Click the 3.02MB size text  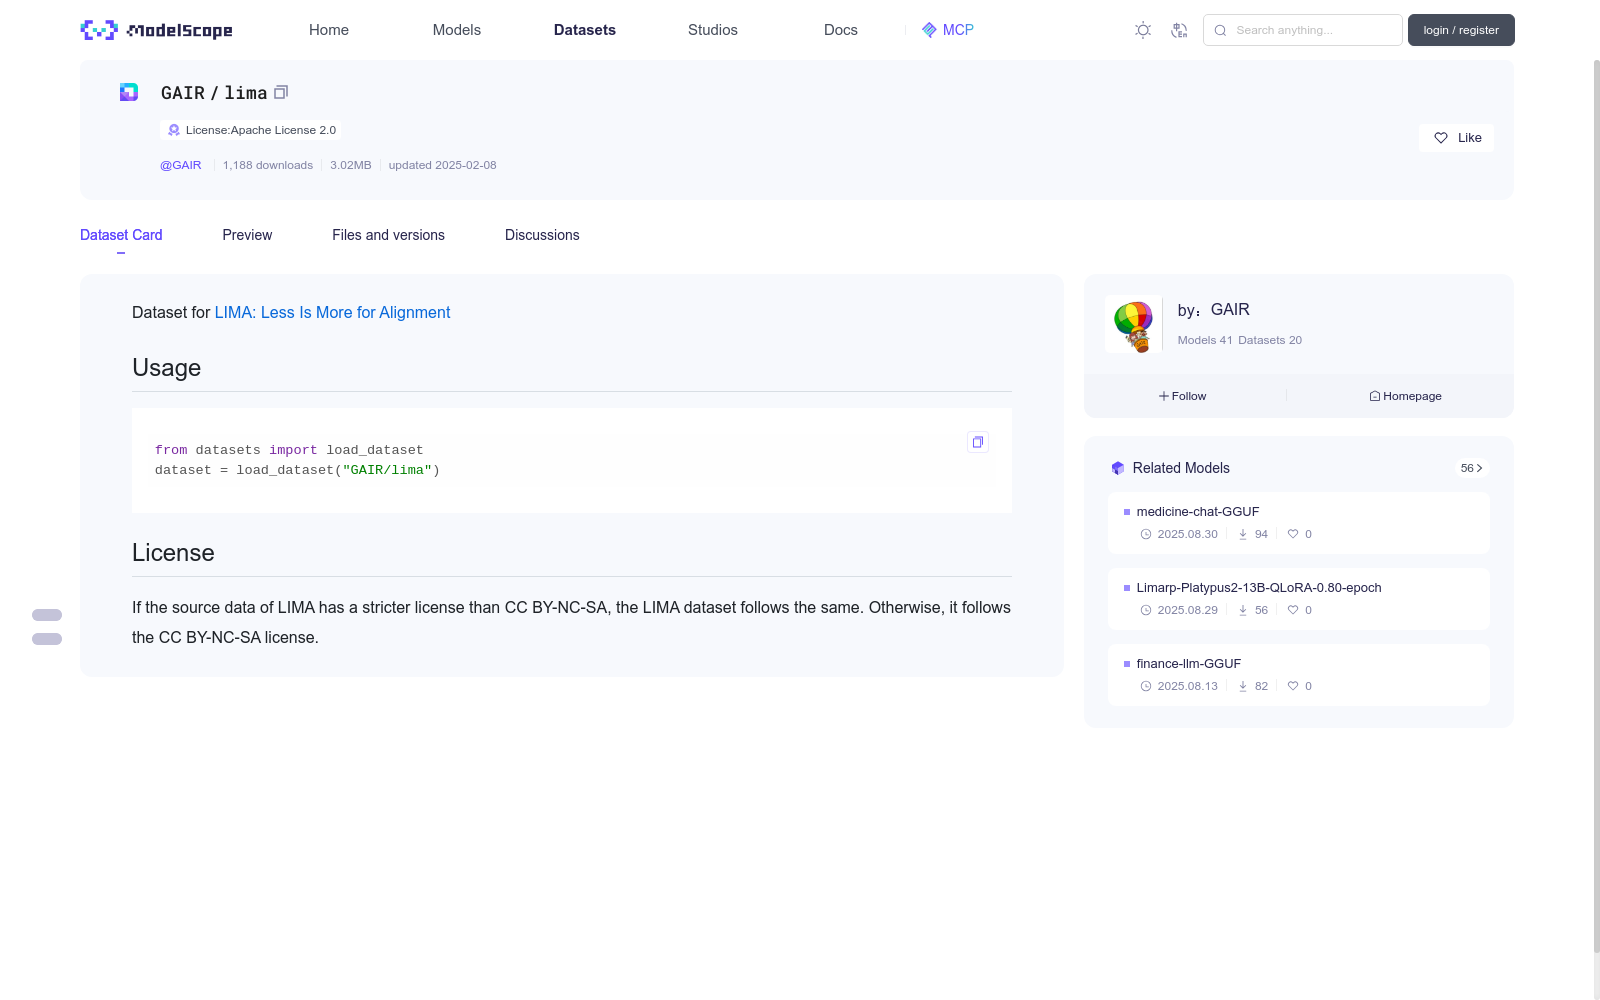click(x=351, y=165)
